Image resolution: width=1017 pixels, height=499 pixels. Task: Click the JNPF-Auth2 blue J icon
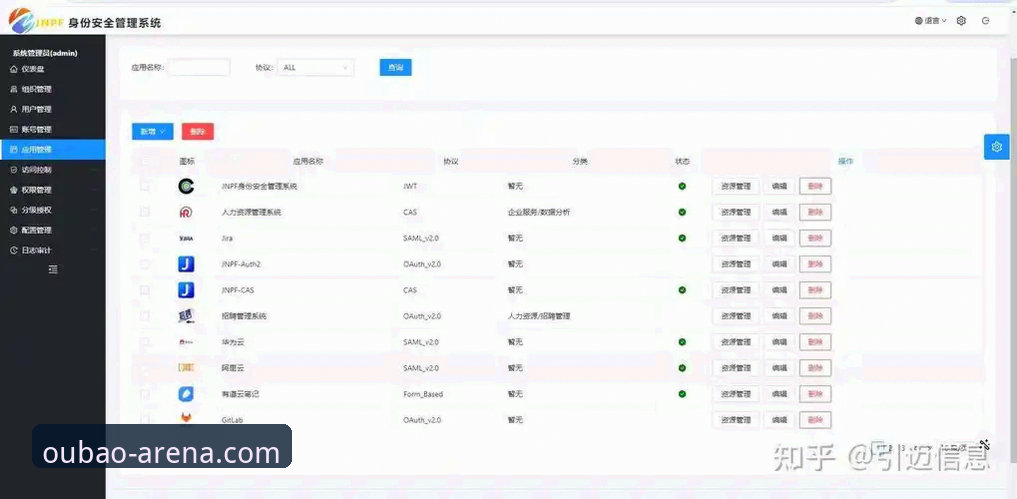pyautogui.click(x=186, y=264)
